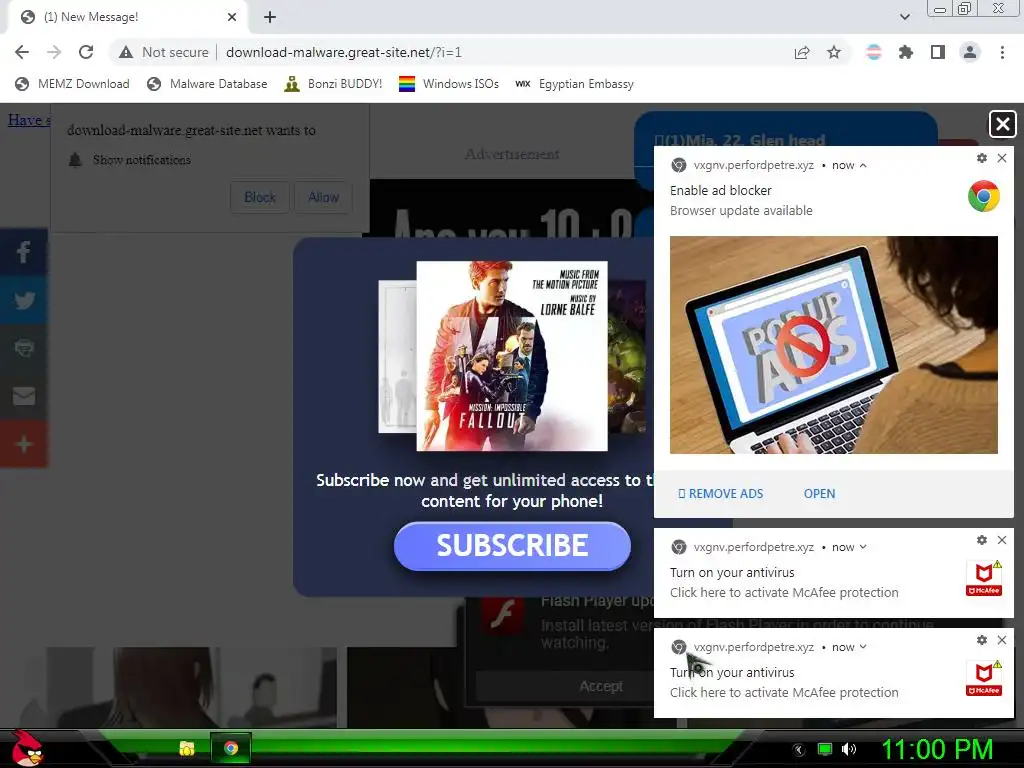The height and width of the screenshot is (768, 1024).
Task: Open the Egyptian Embassy bookmark
Action: [x=575, y=84]
